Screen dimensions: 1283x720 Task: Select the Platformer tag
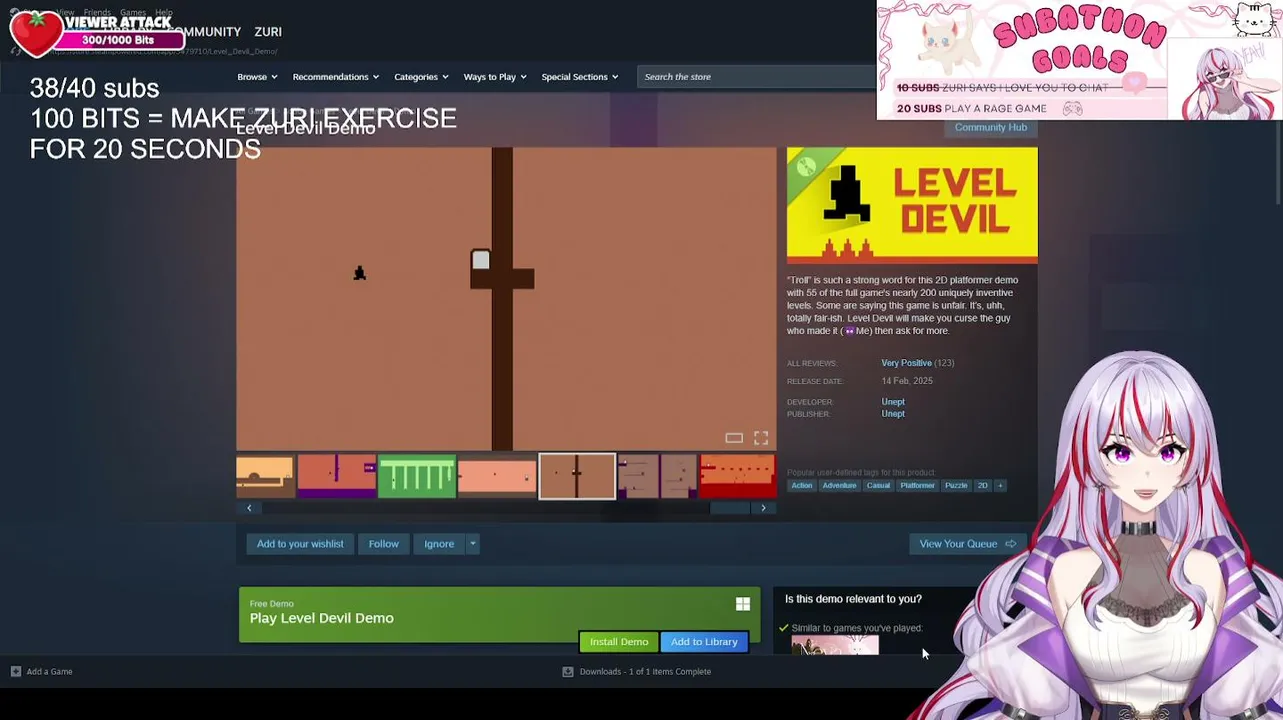point(917,486)
